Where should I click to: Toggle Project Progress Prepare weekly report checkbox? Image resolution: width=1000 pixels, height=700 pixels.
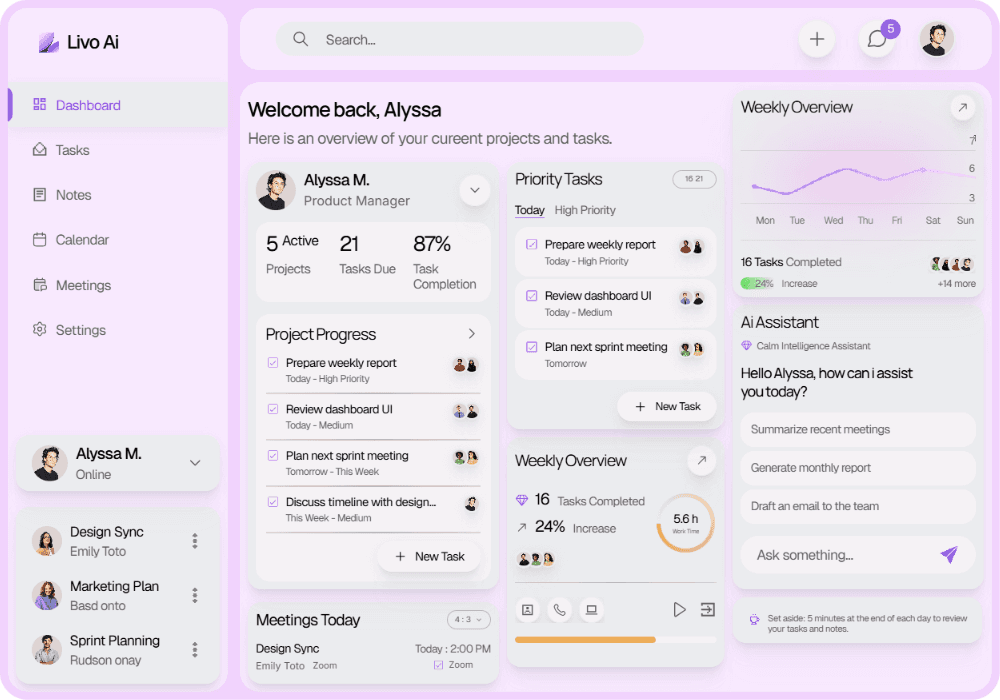[x=273, y=363]
